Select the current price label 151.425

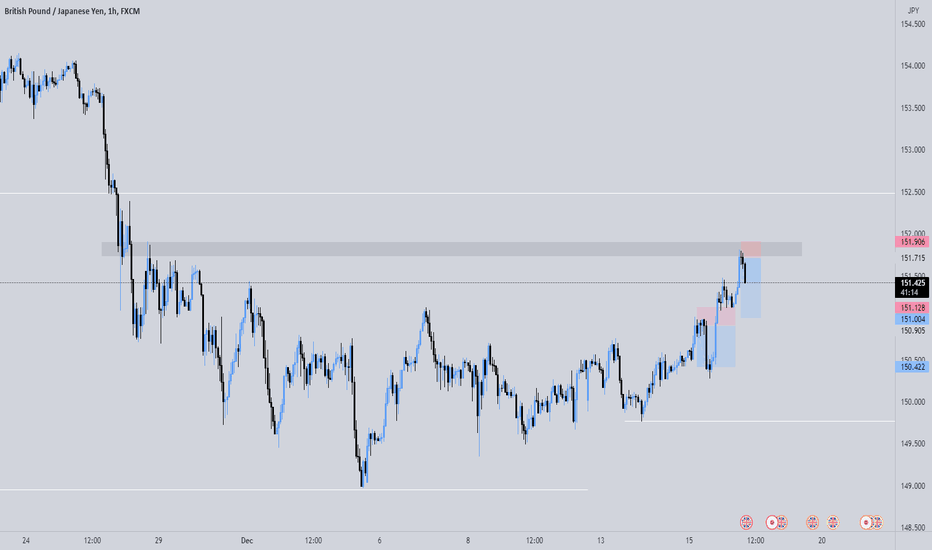912,283
